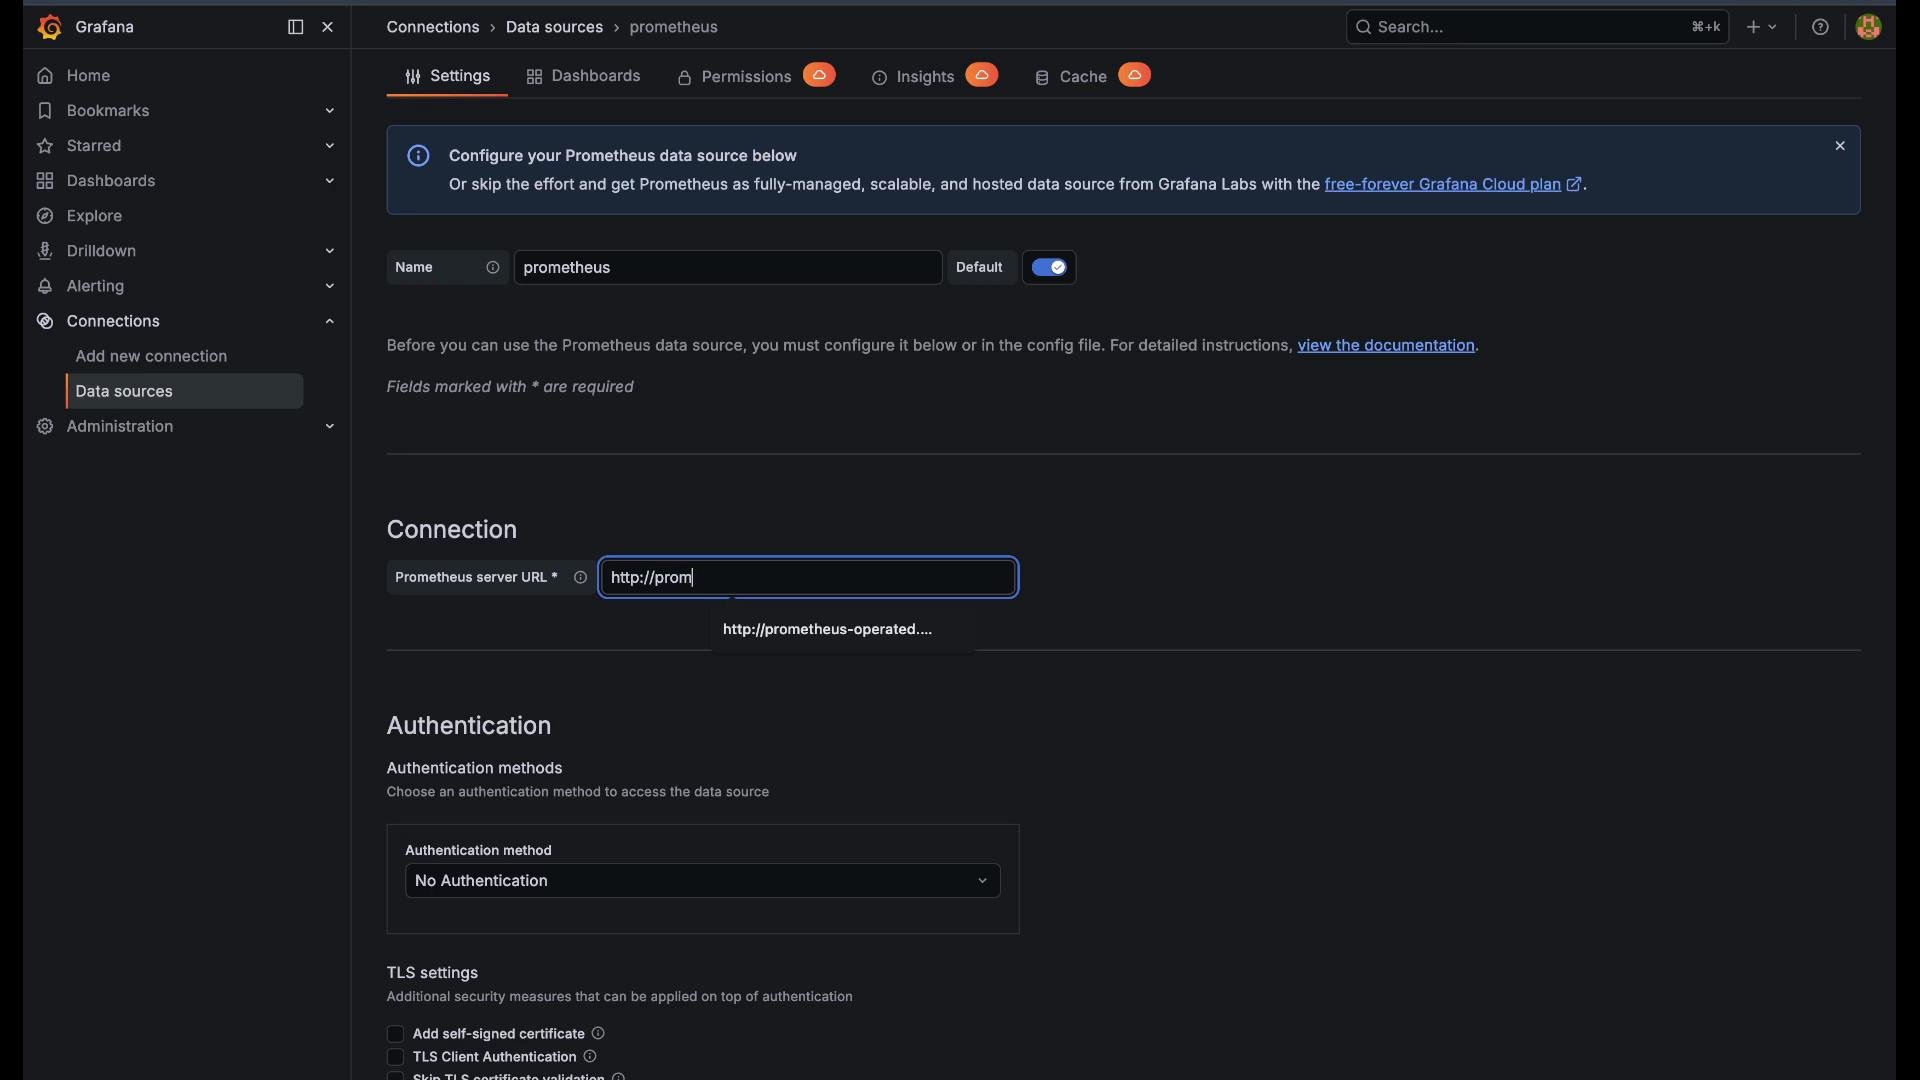The width and height of the screenshot is (1920, 1080).
Task: Click the Connections plug icon
Action: coord(45,321)
